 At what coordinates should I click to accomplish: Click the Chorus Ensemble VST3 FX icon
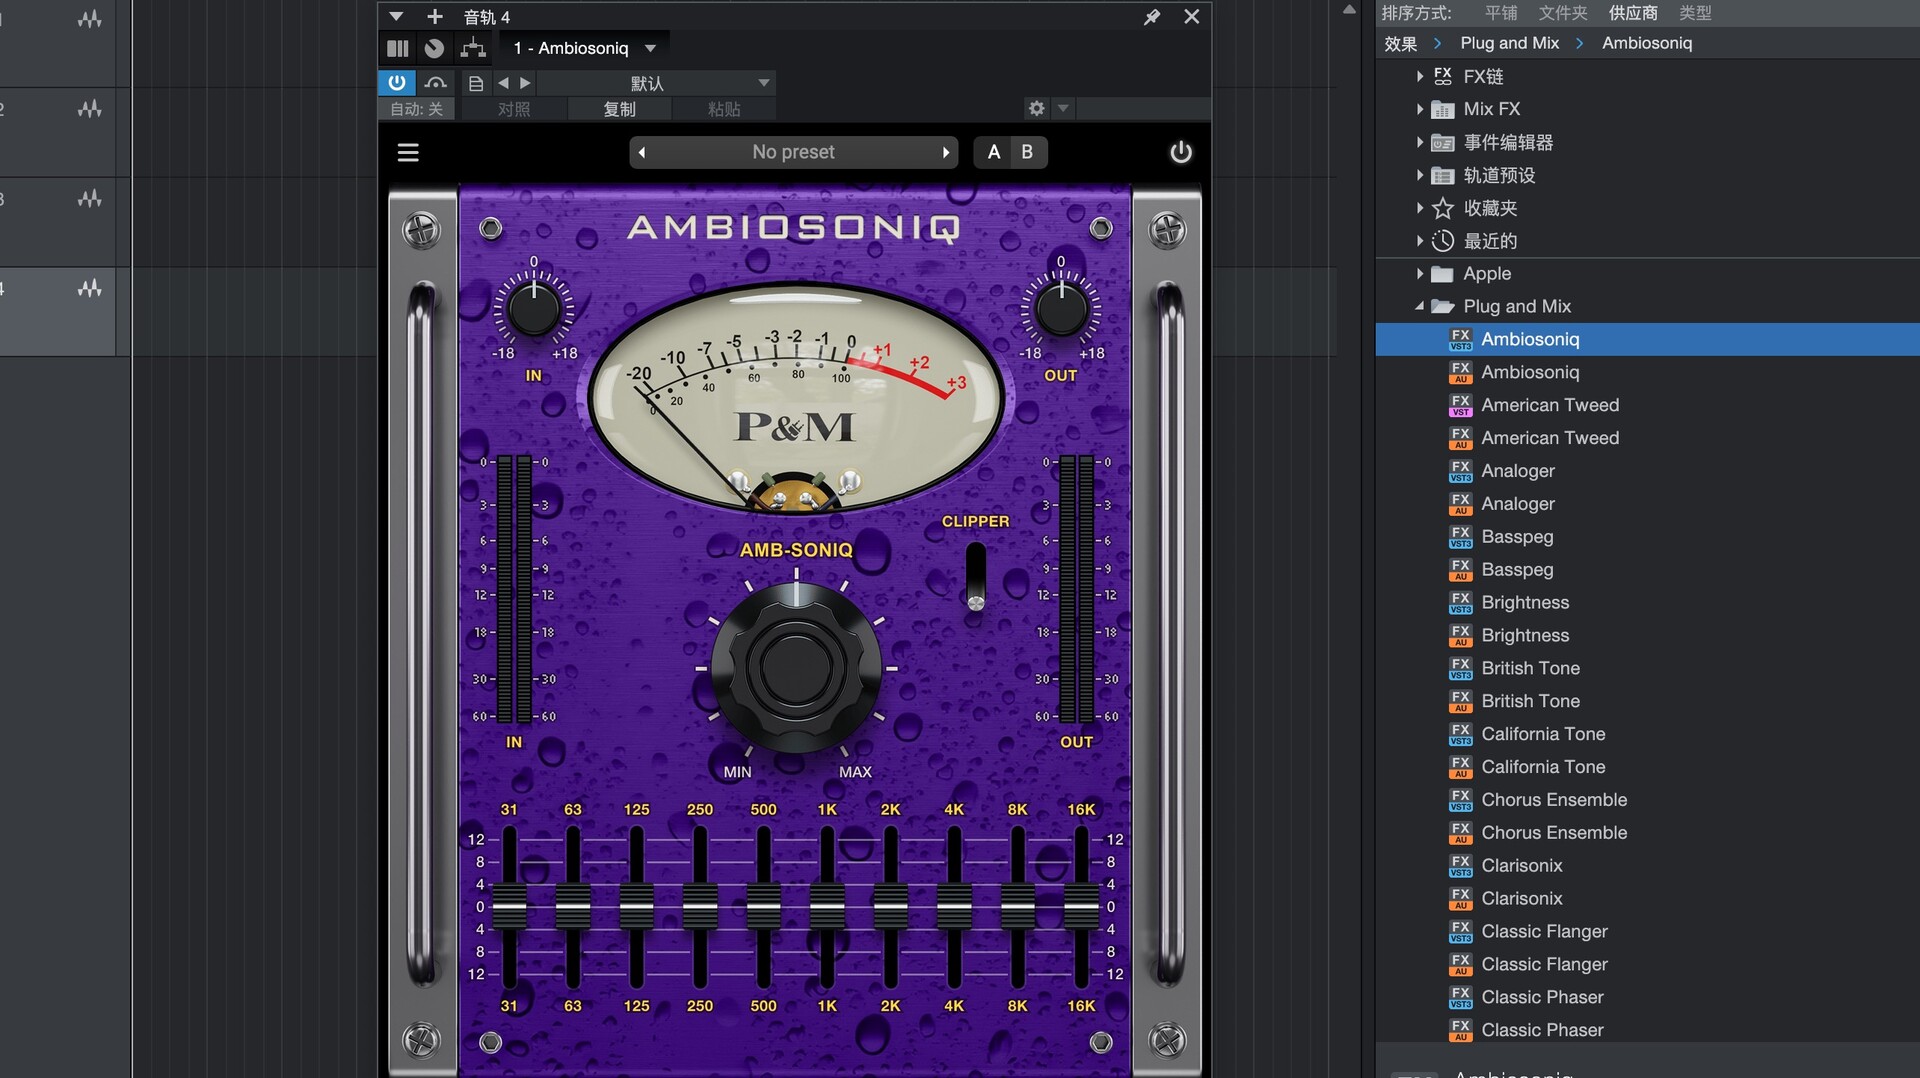tap(1461, 800)
